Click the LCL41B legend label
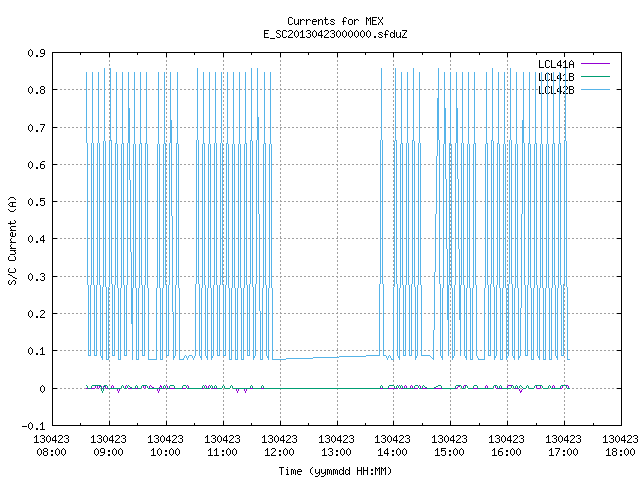The height and width of the screenshot is (480, 640). [556, 77]
